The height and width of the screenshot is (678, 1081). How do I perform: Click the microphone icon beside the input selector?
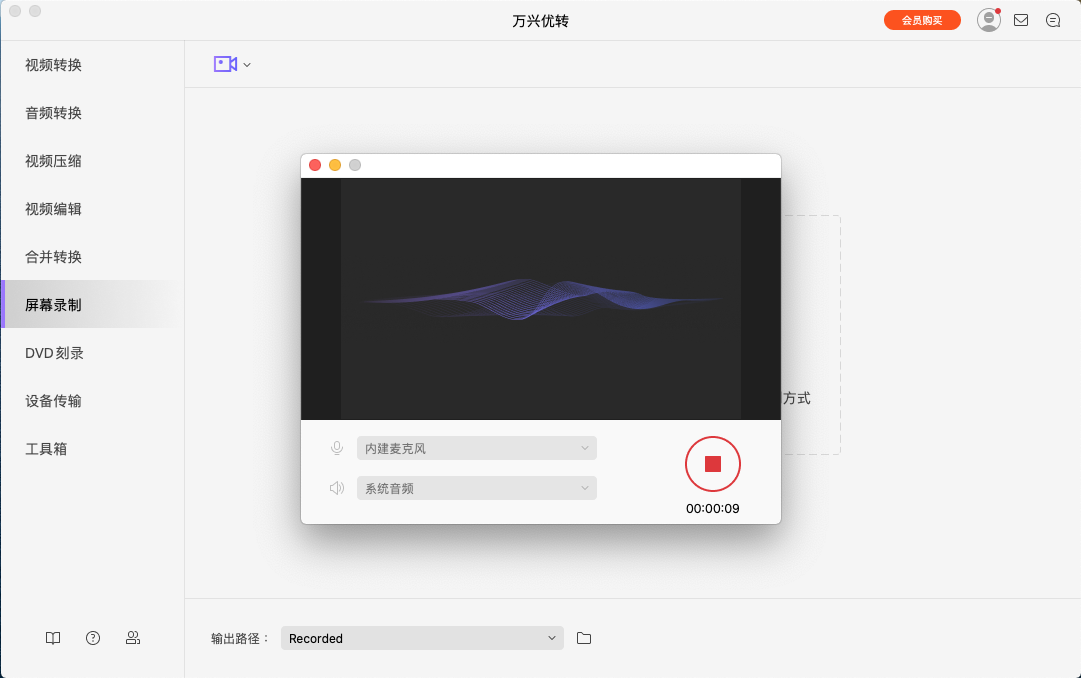tap(336, 447)
